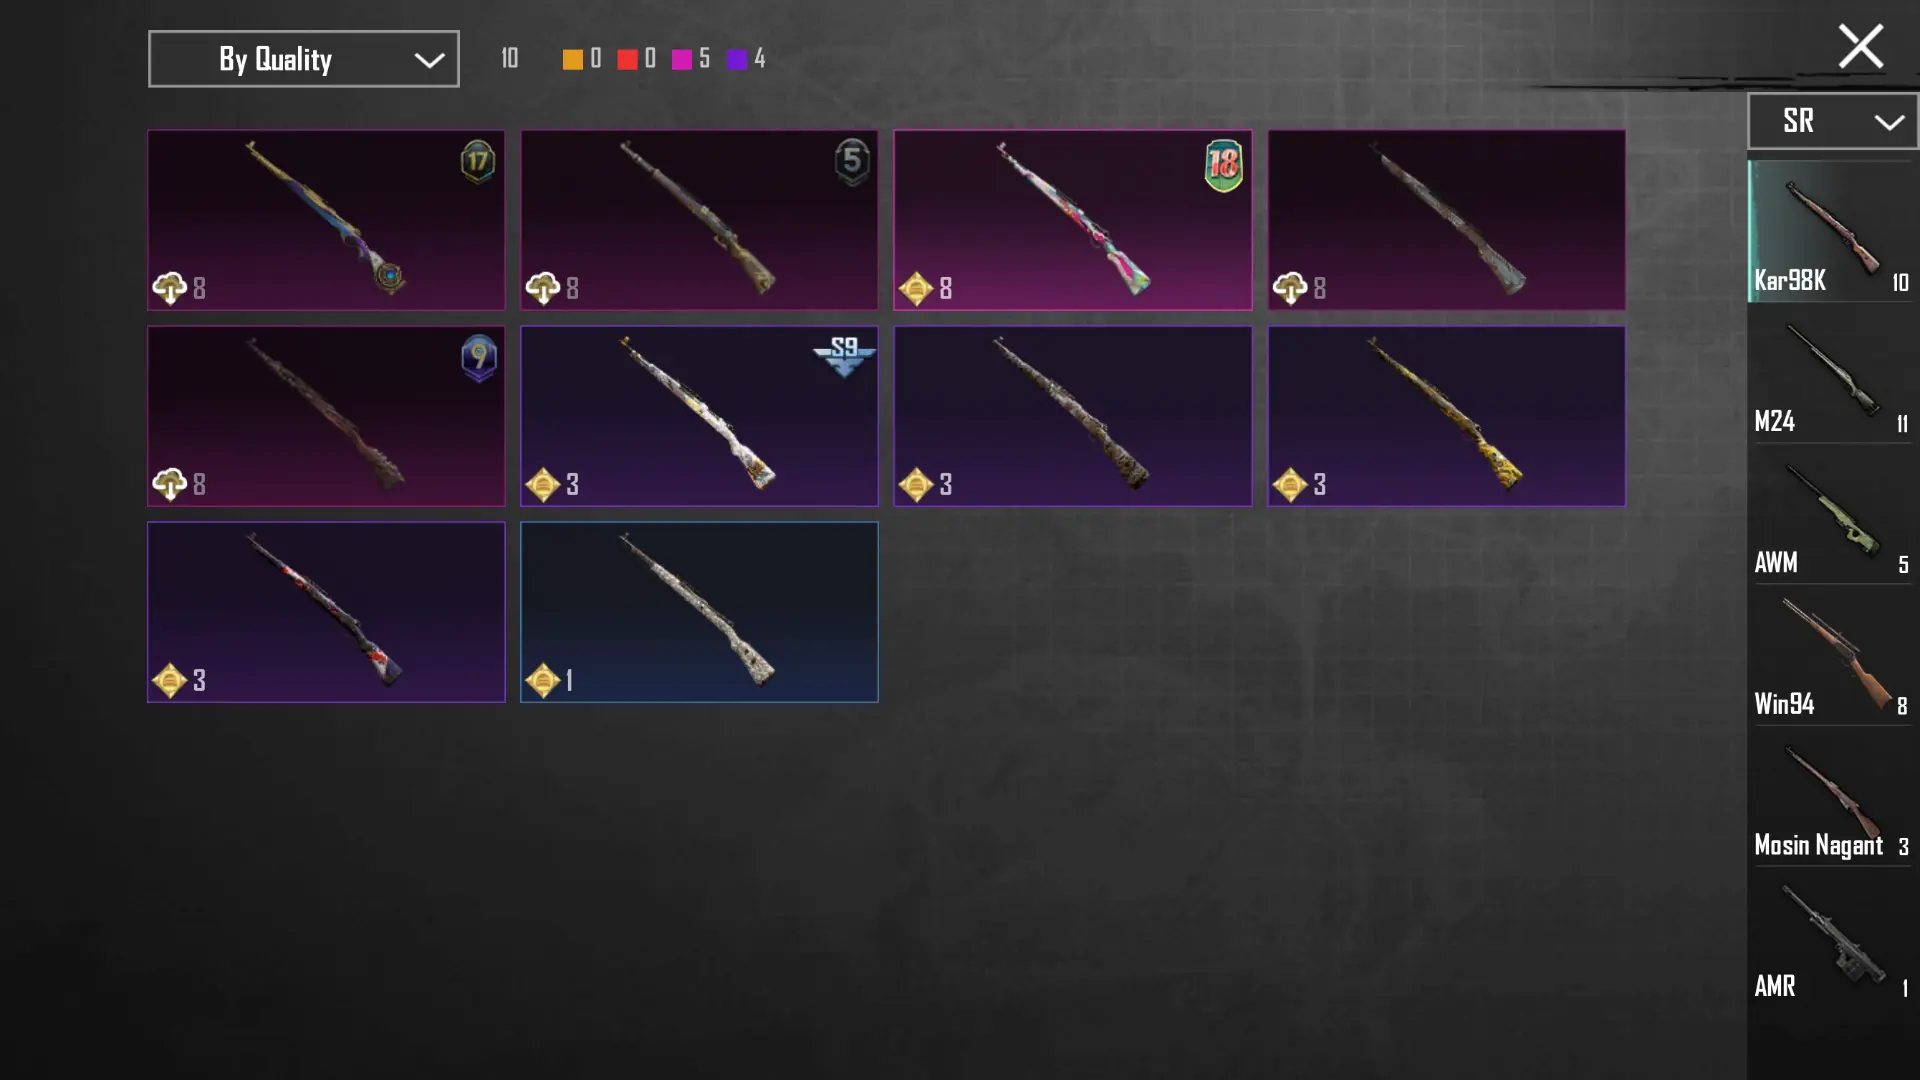1920x1080 pixels.
Task: Select the M24 weapon in sidebar
Action: tap(1832, 373)
